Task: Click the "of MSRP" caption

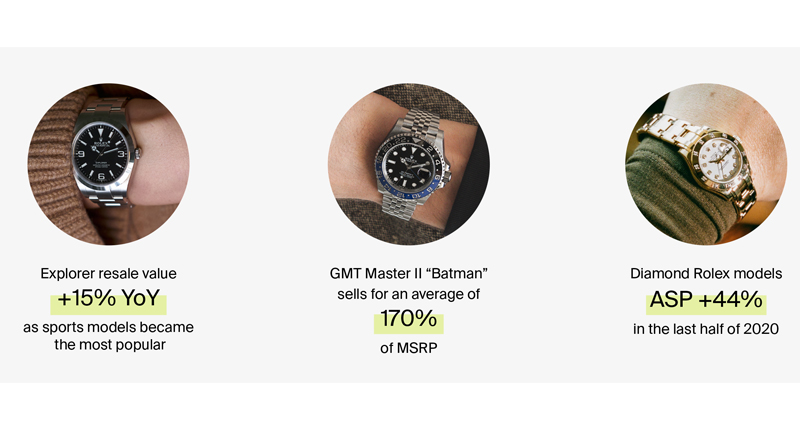Action: (x=408, y=350)
